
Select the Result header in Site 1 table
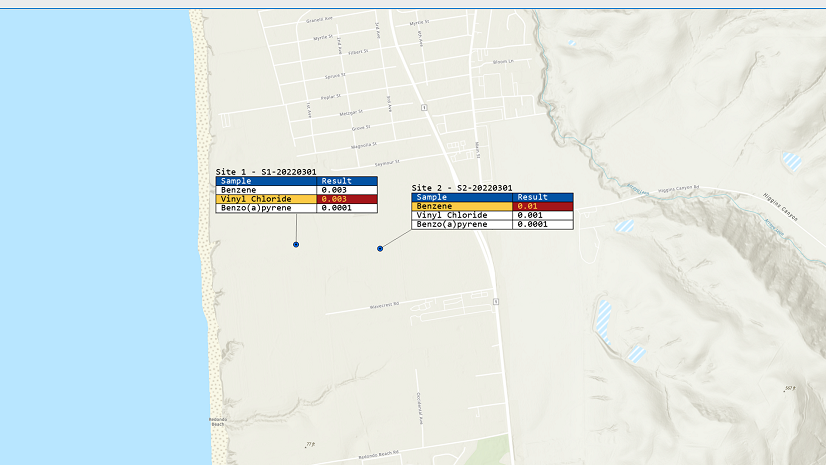pos(347,181)
